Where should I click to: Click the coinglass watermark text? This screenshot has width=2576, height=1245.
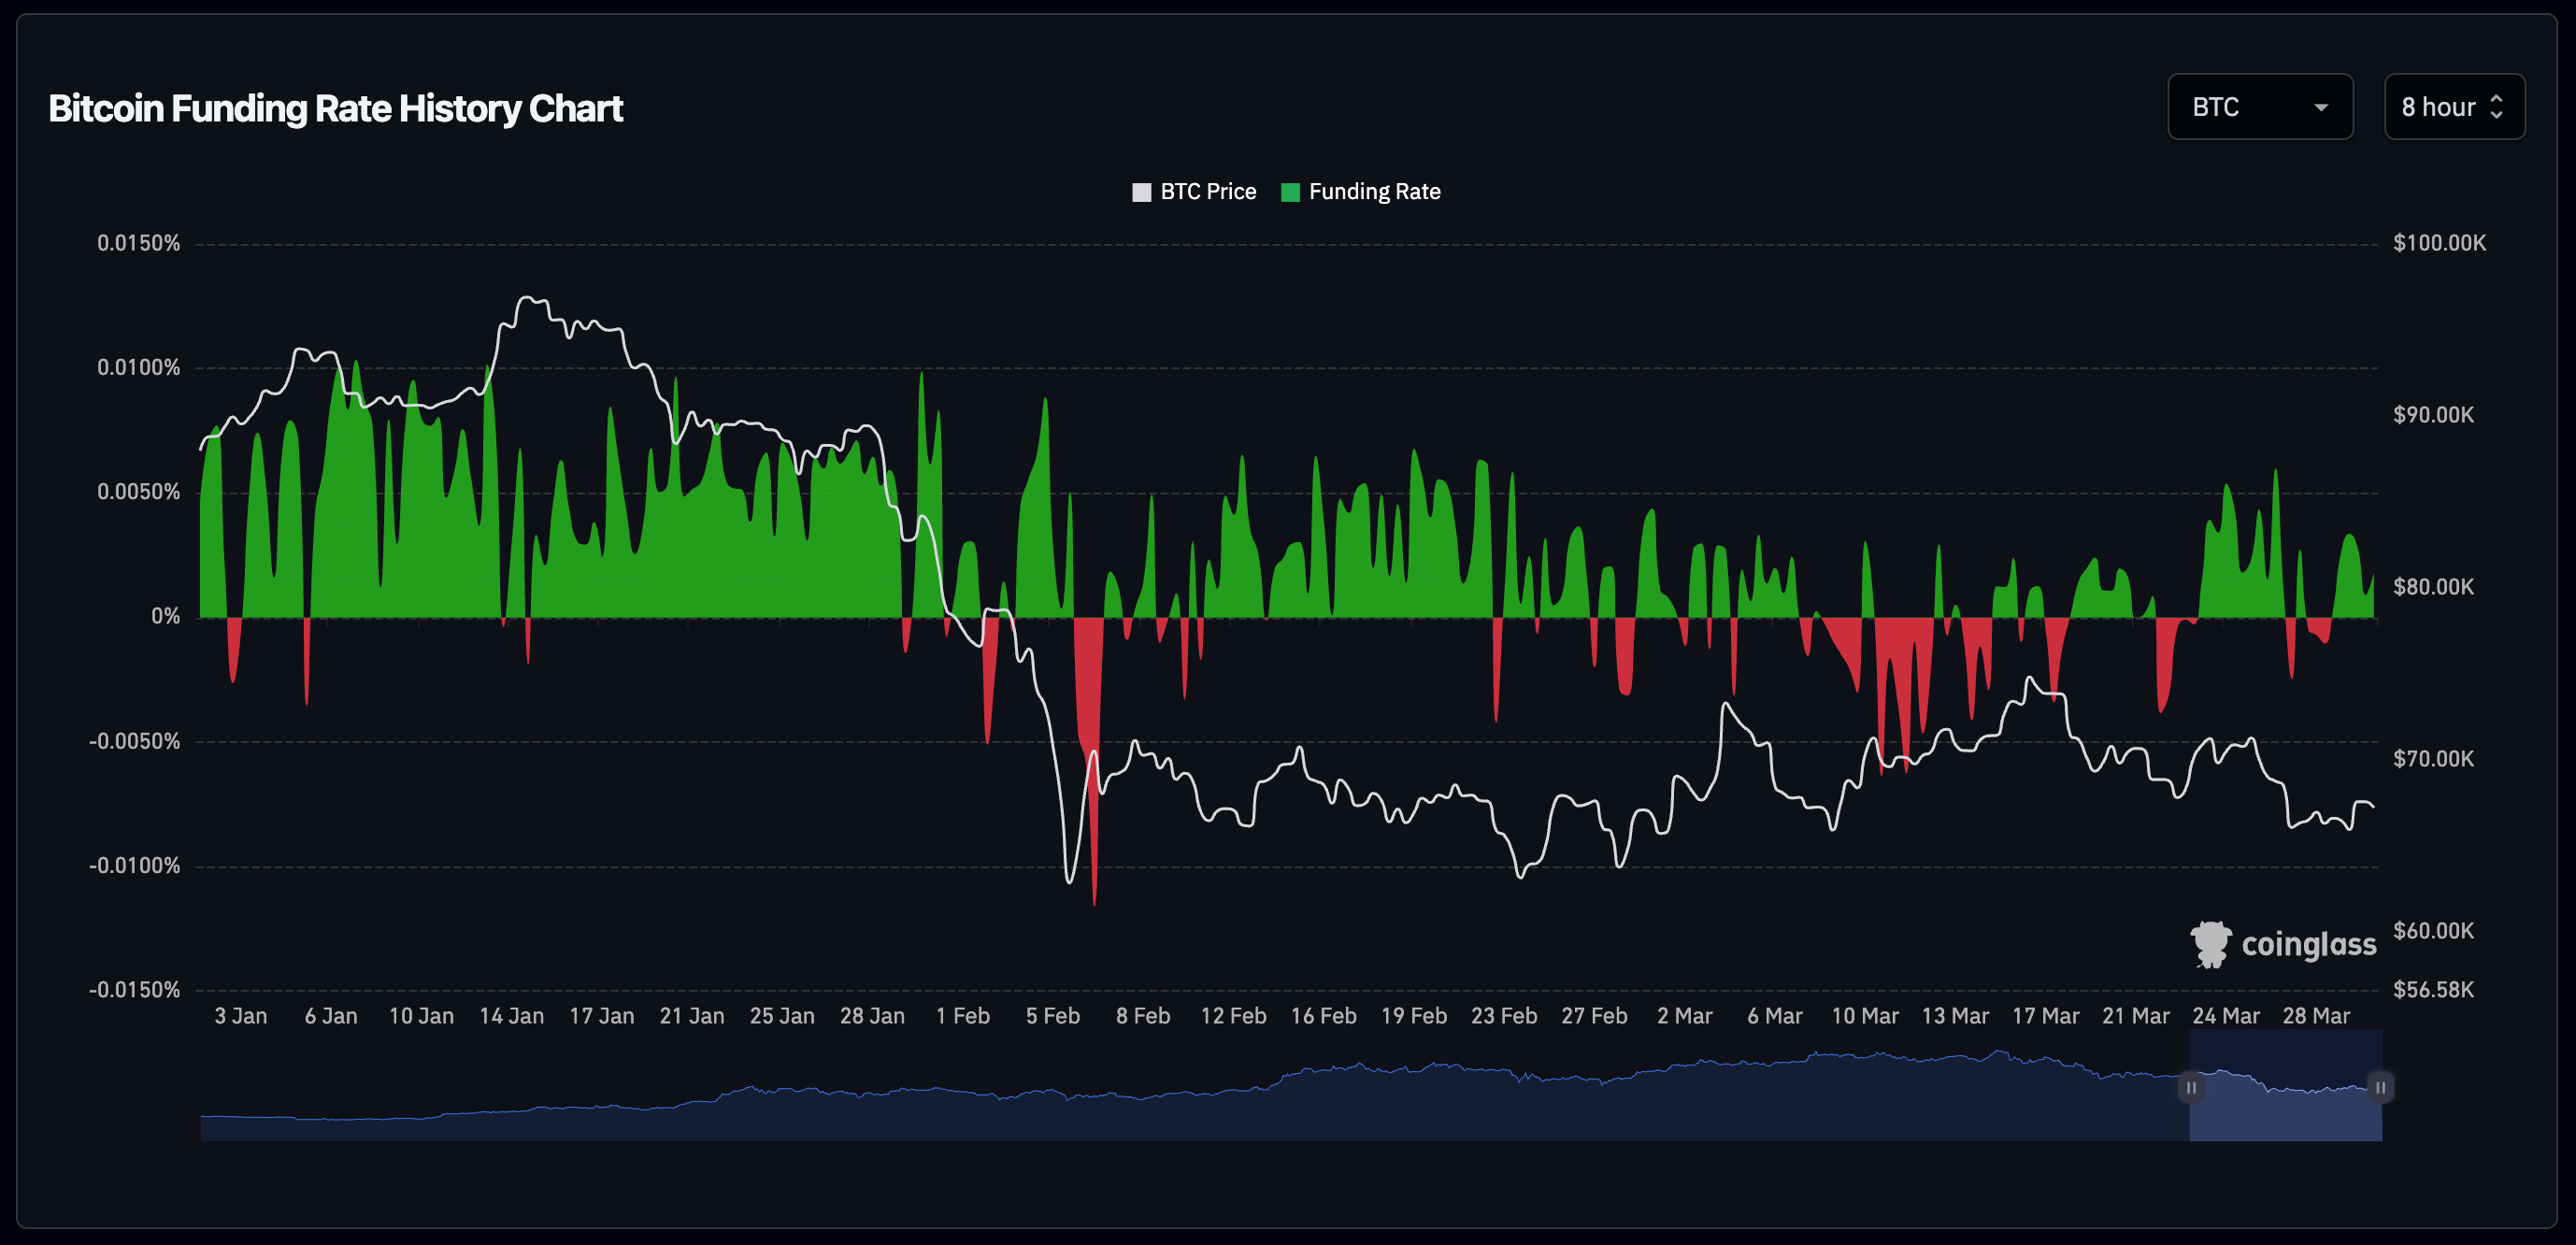click(2308, 944)
